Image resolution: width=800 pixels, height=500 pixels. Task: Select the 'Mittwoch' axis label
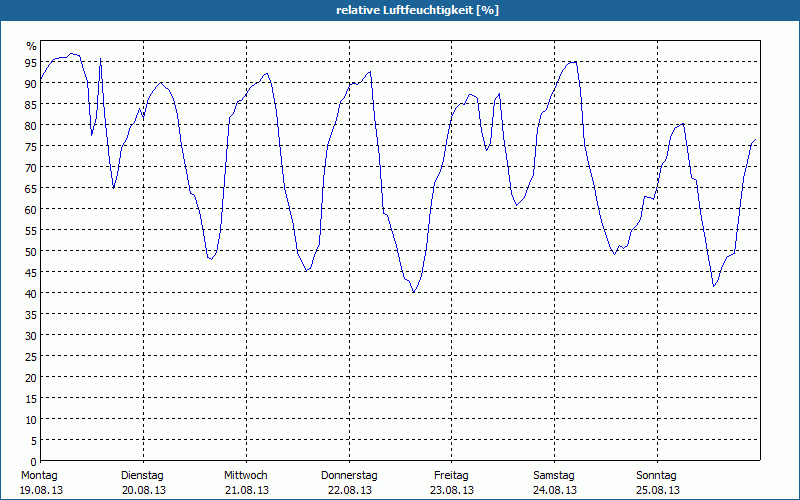click(x=245, y=476)
